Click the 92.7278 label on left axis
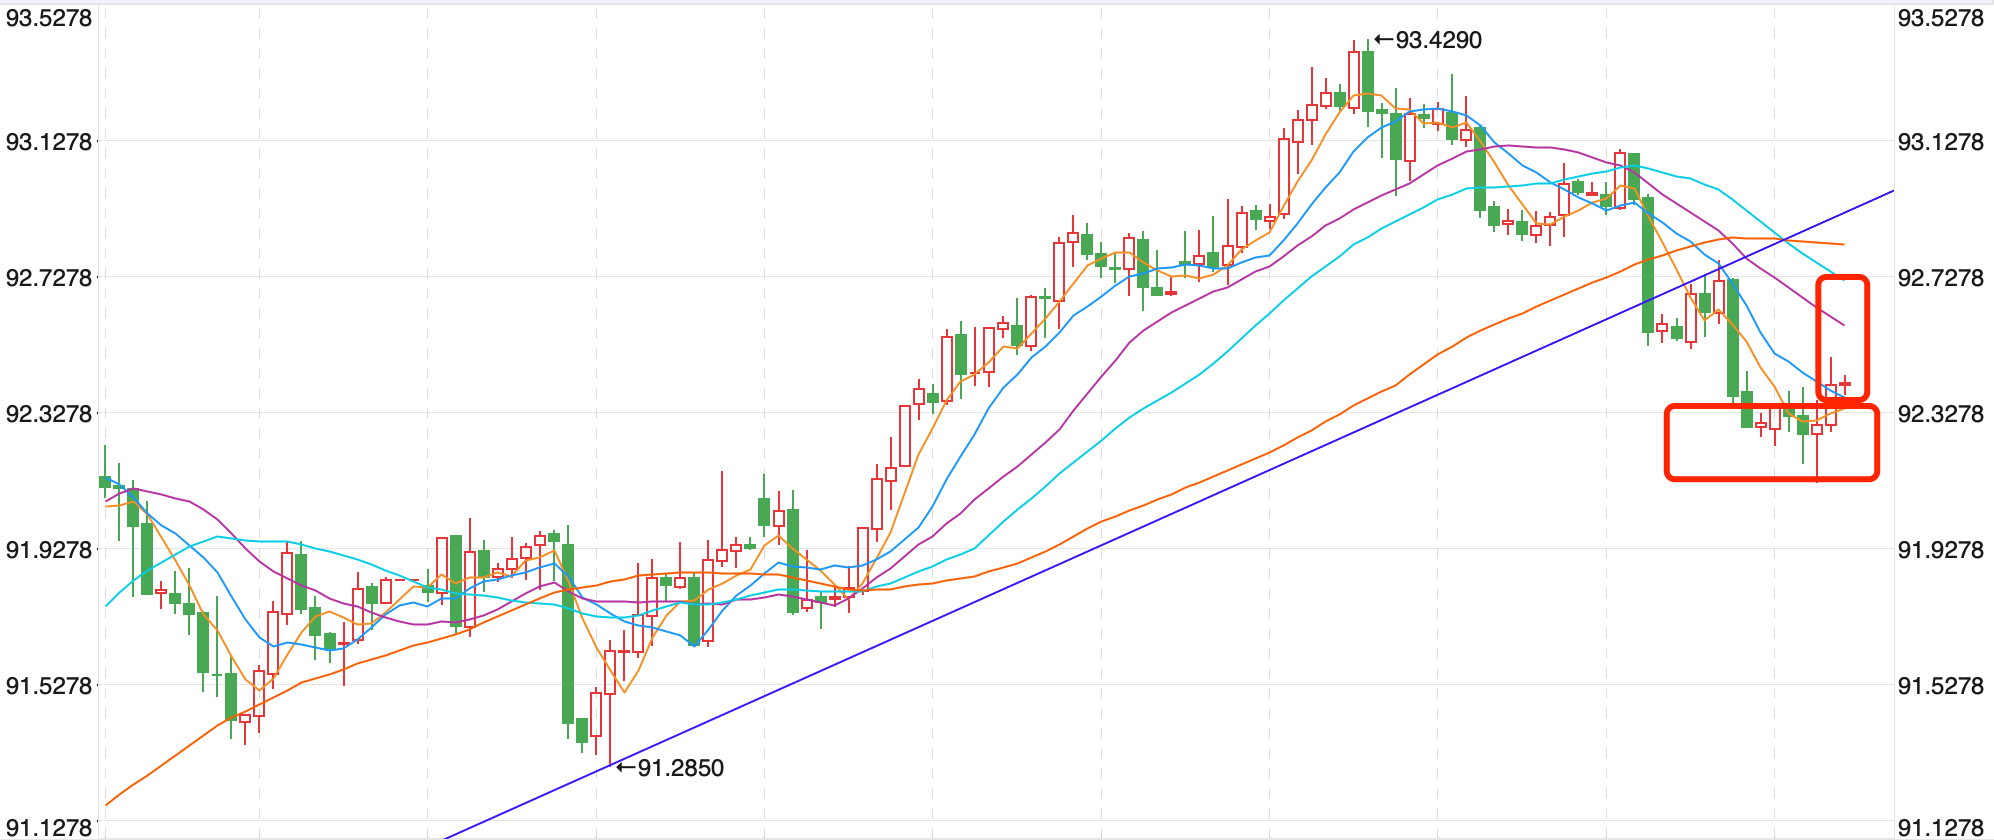The image size is (1994, 840). tap(49, 278)
